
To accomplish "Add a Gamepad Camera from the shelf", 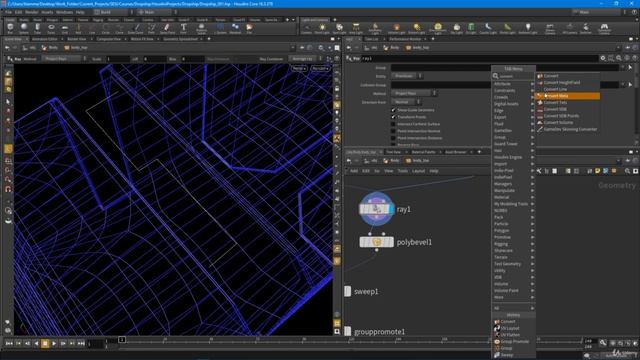I will pos(604,29).
